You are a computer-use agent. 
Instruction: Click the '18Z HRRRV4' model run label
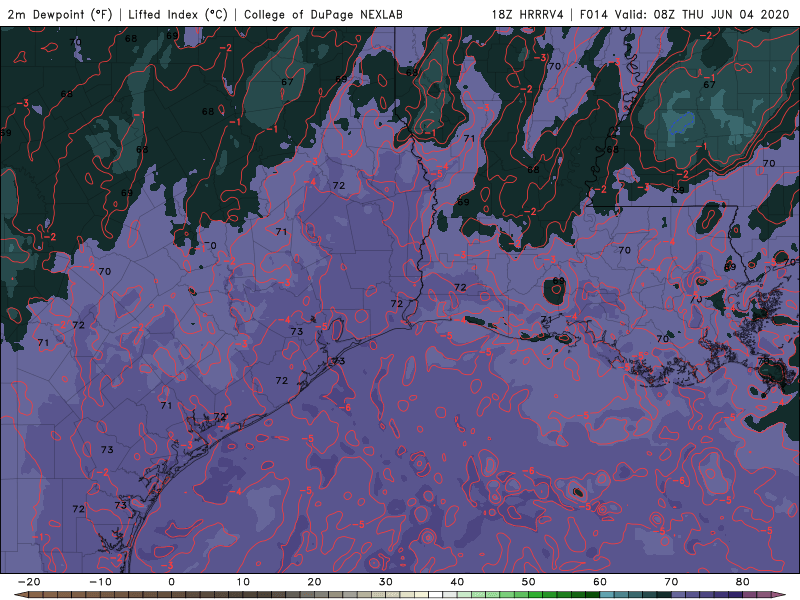(528, 14)
